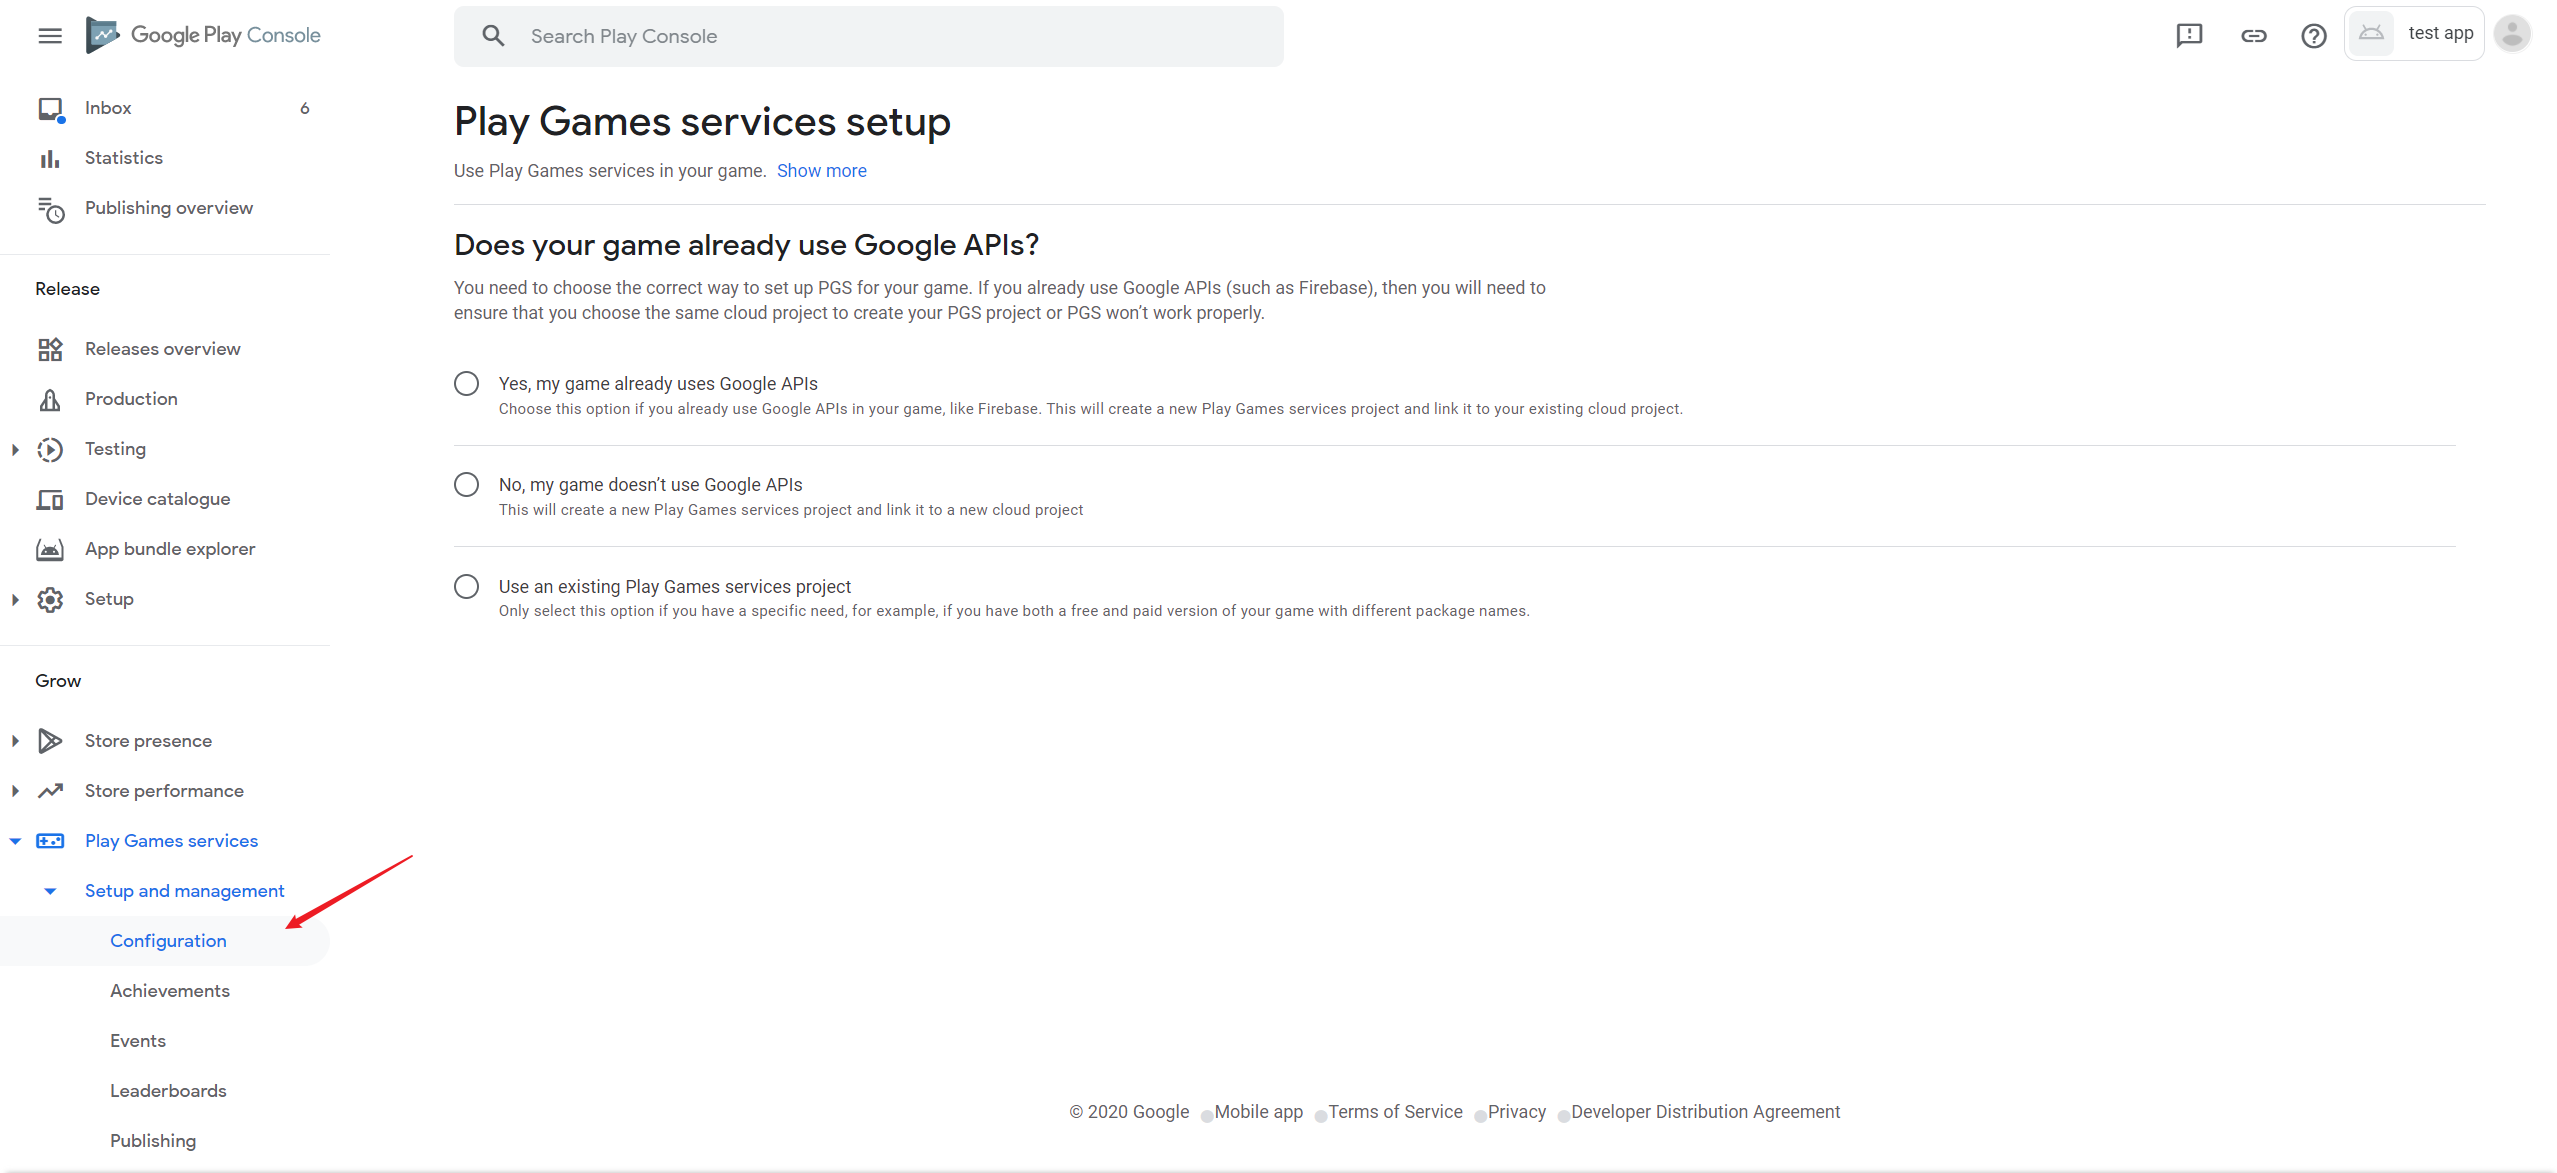This screenshot has width=2557, height=1173.
Task: Open Mobile app footer link
Action: [x=1258, y=1112]
